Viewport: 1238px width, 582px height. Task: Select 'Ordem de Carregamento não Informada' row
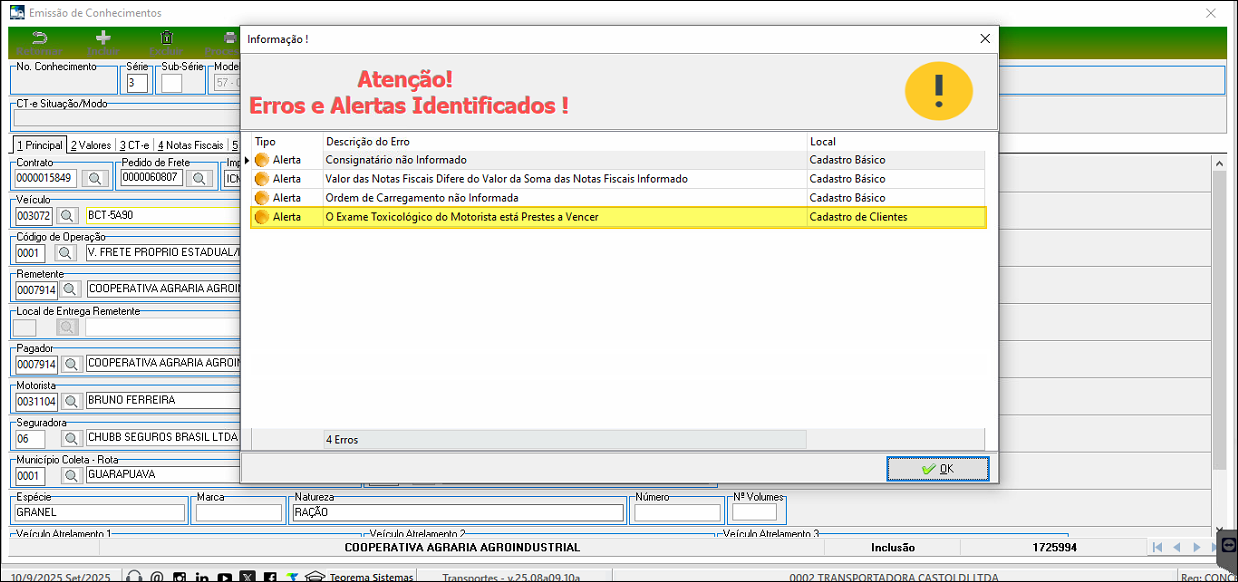click(618, 198)
